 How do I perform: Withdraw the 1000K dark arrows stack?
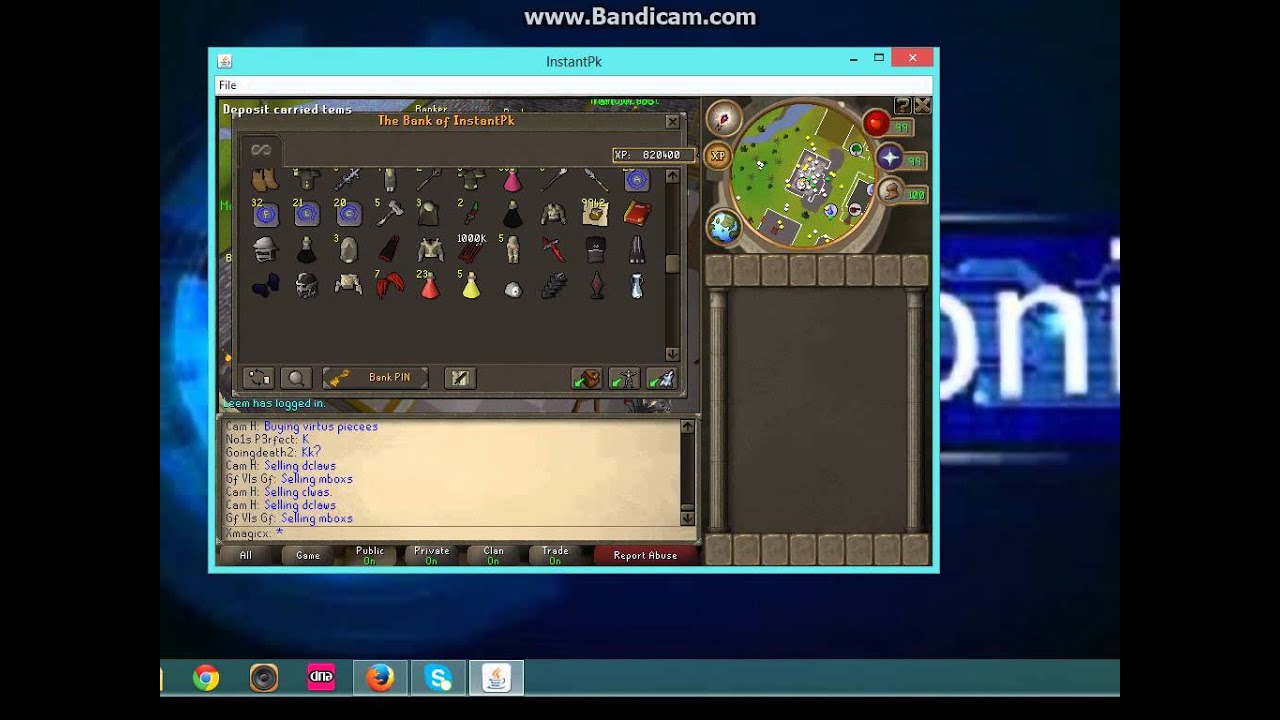pos(471,249)
